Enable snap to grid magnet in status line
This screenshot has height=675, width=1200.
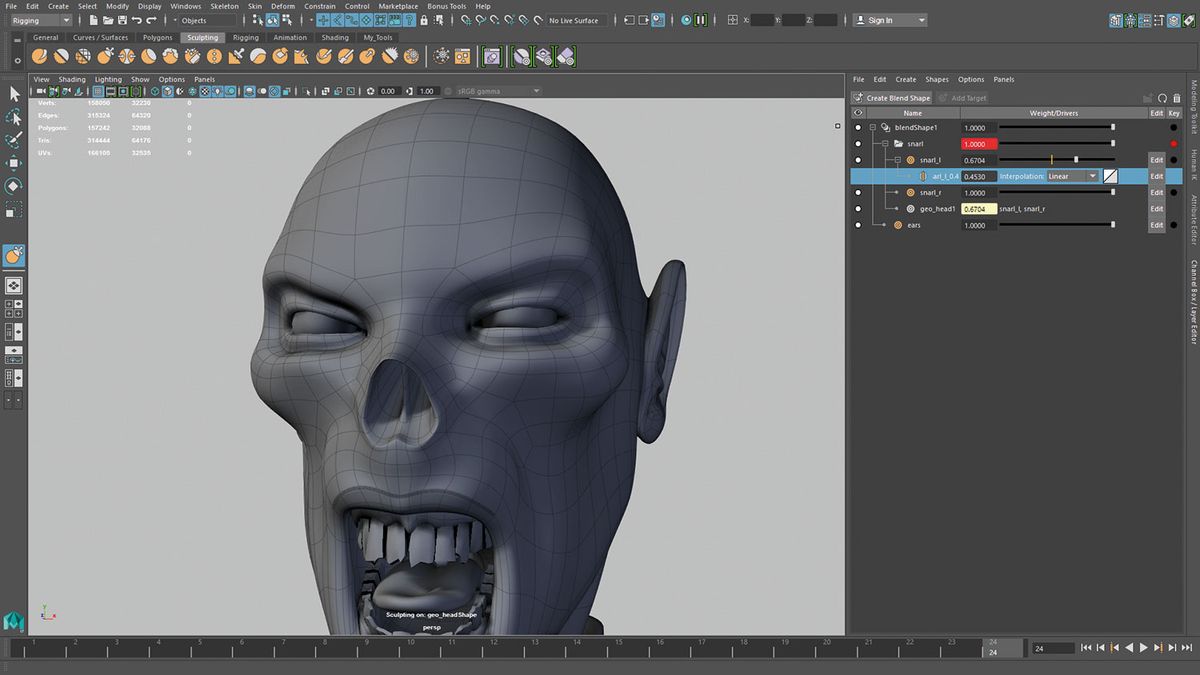pos(465,20)
